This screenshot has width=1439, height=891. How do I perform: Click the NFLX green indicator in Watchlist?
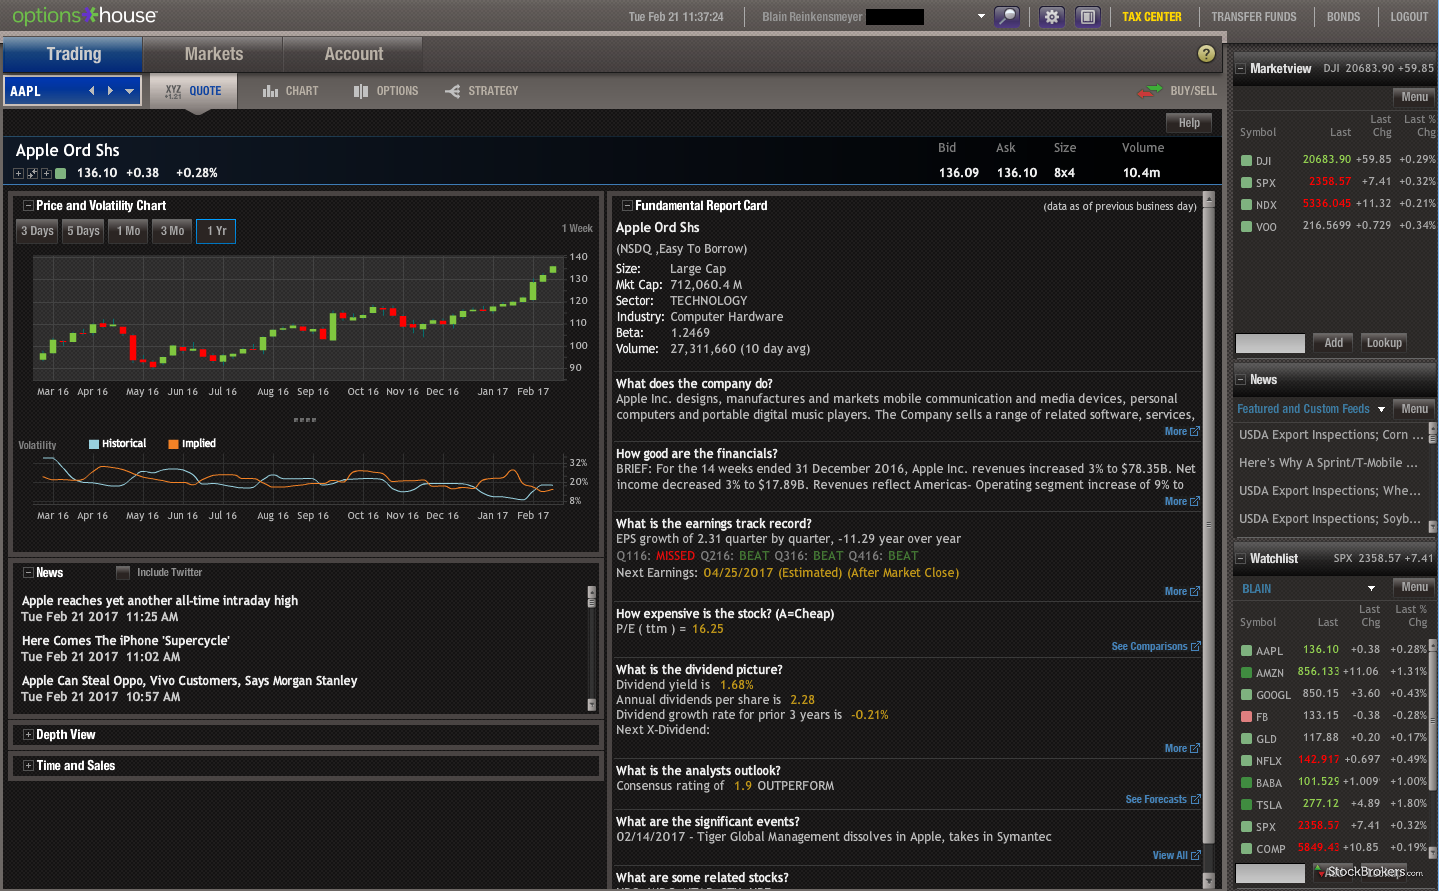(1246, 760)
